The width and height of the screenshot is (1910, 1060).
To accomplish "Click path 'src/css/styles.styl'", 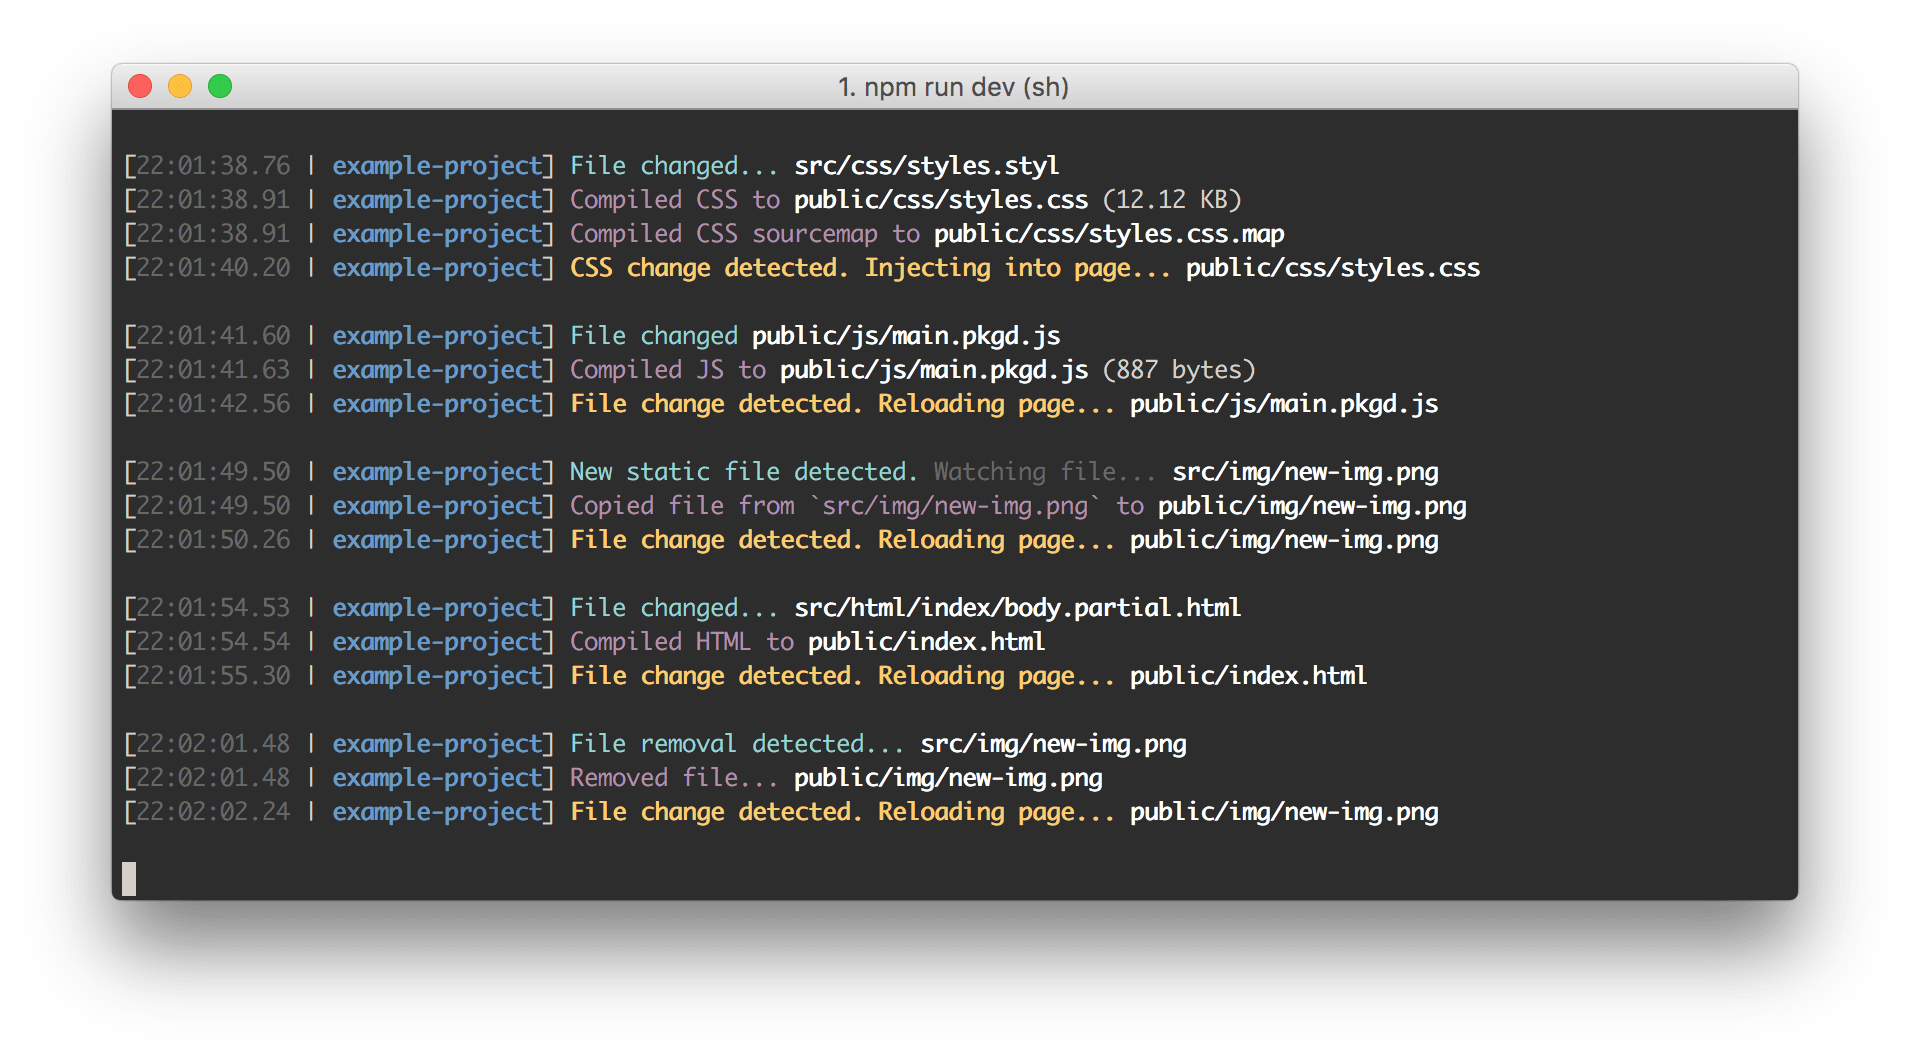I will tap(926, 166).
